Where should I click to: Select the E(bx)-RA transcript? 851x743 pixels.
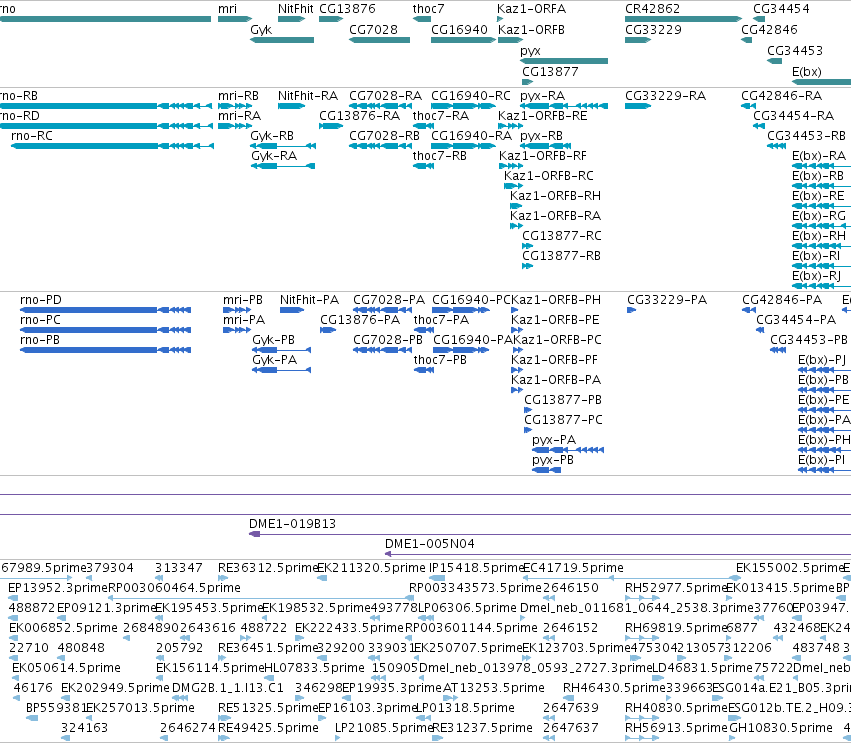tap(821, 166)
